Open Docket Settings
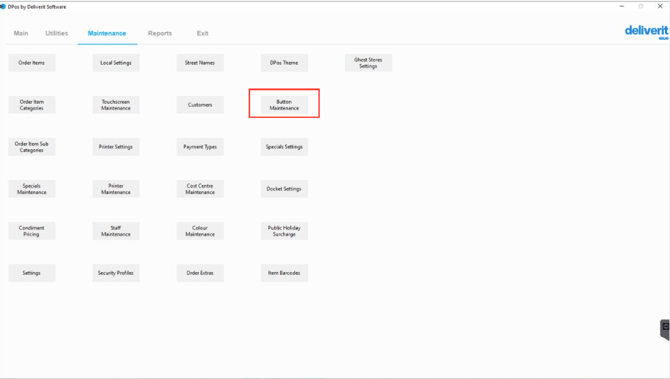The width and height of the screenshot is (670, 379). (x=284, y=189)
